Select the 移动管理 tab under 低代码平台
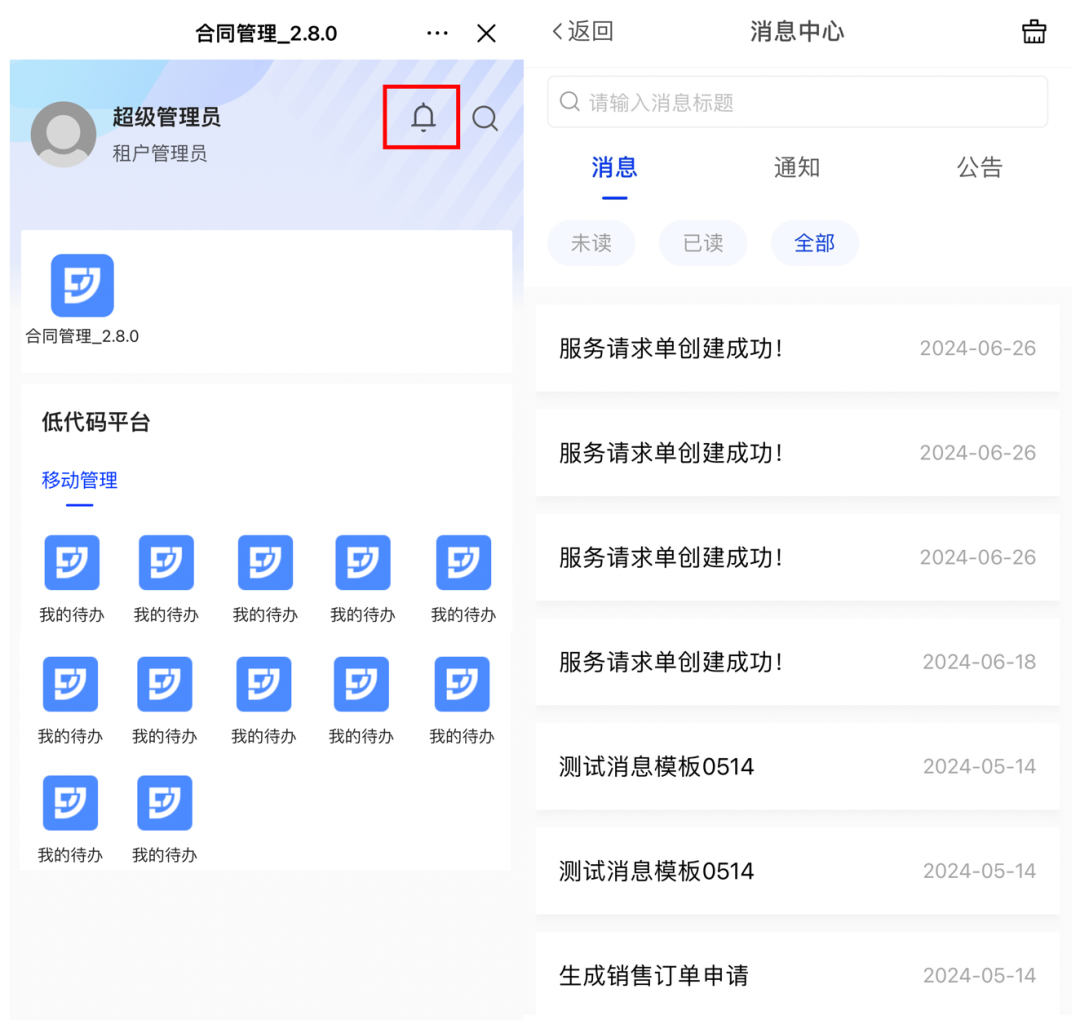 80,480
